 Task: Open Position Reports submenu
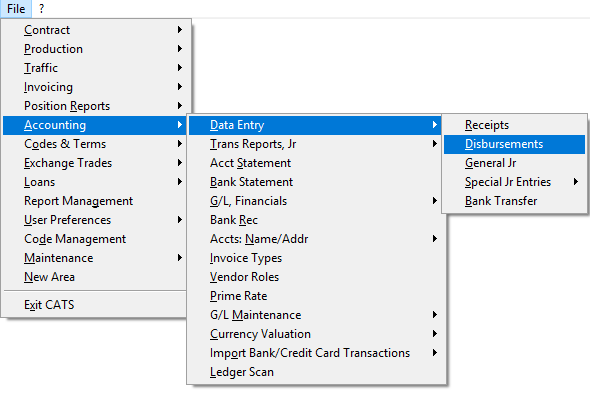tap(94, 106)
